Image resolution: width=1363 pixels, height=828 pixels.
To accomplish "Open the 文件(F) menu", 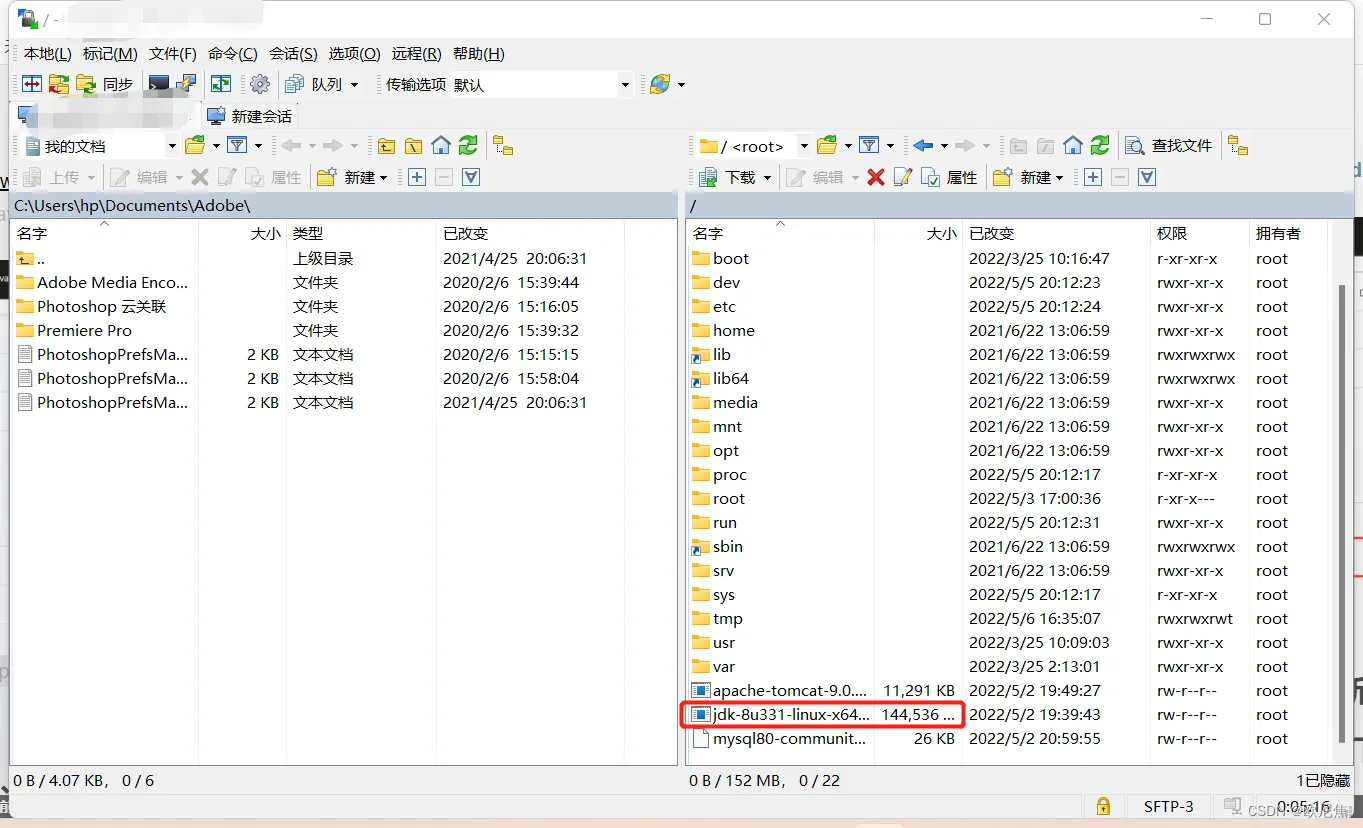I will tap(173, 54).
